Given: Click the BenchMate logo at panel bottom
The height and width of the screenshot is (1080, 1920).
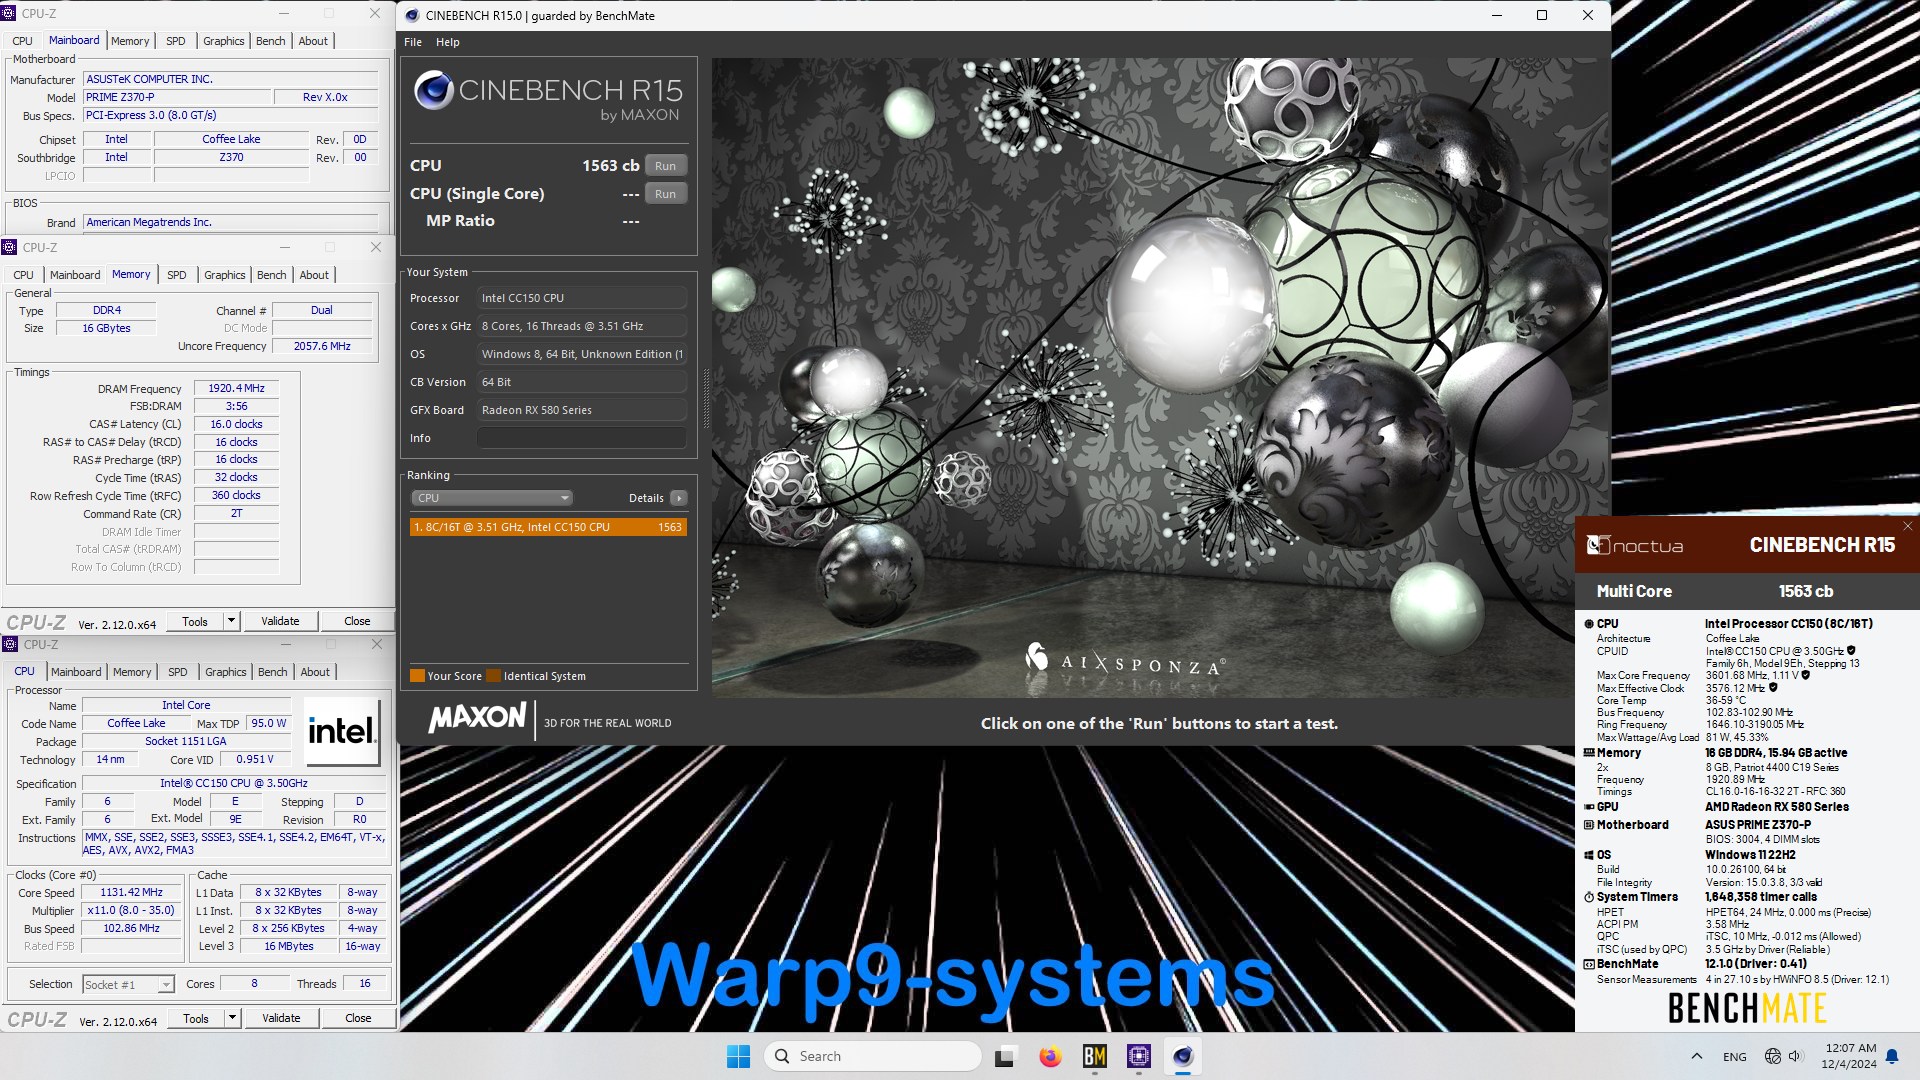Looking at the screenshot, I should [x=1746, y=1008].
